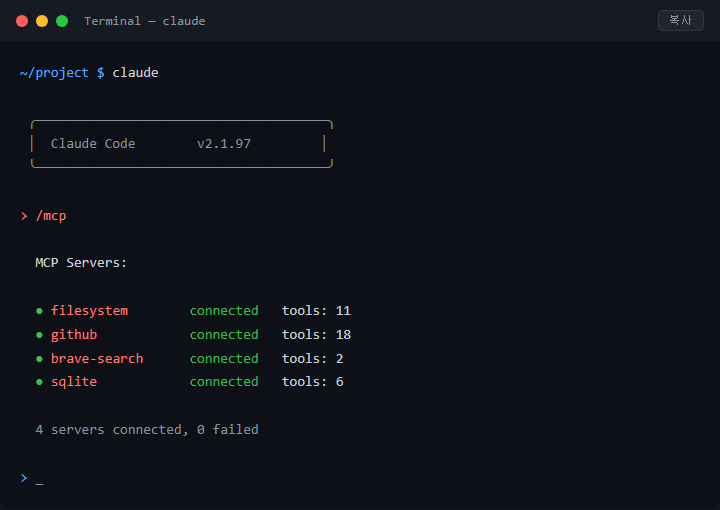Click the 복사 copy button
The height and width of the screenshot is (510, 720).
click(x=681, y=20)
